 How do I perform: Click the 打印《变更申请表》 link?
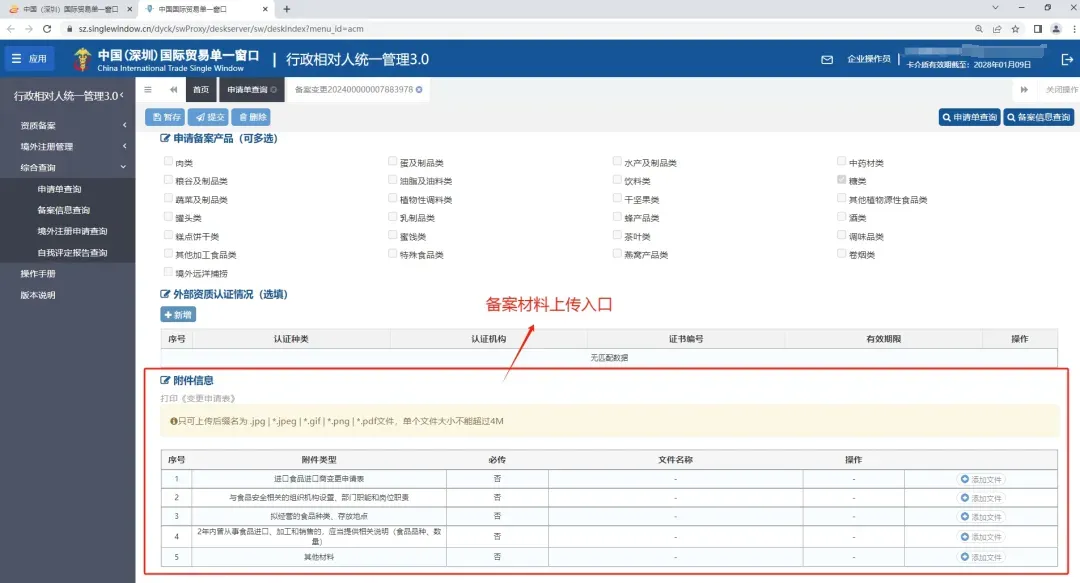pos(198,398)
